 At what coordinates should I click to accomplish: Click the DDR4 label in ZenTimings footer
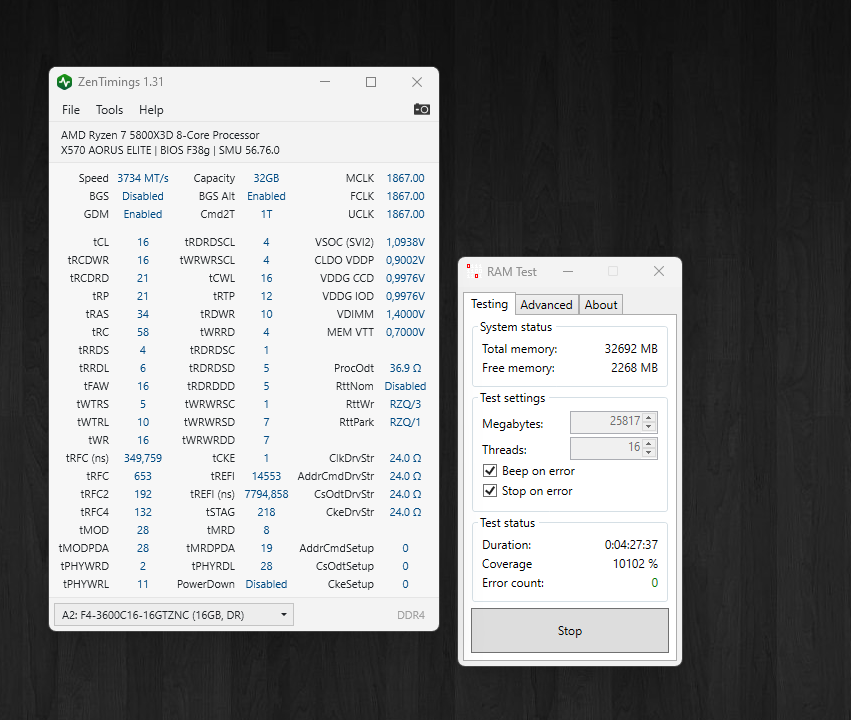click(x=411, y=615)
